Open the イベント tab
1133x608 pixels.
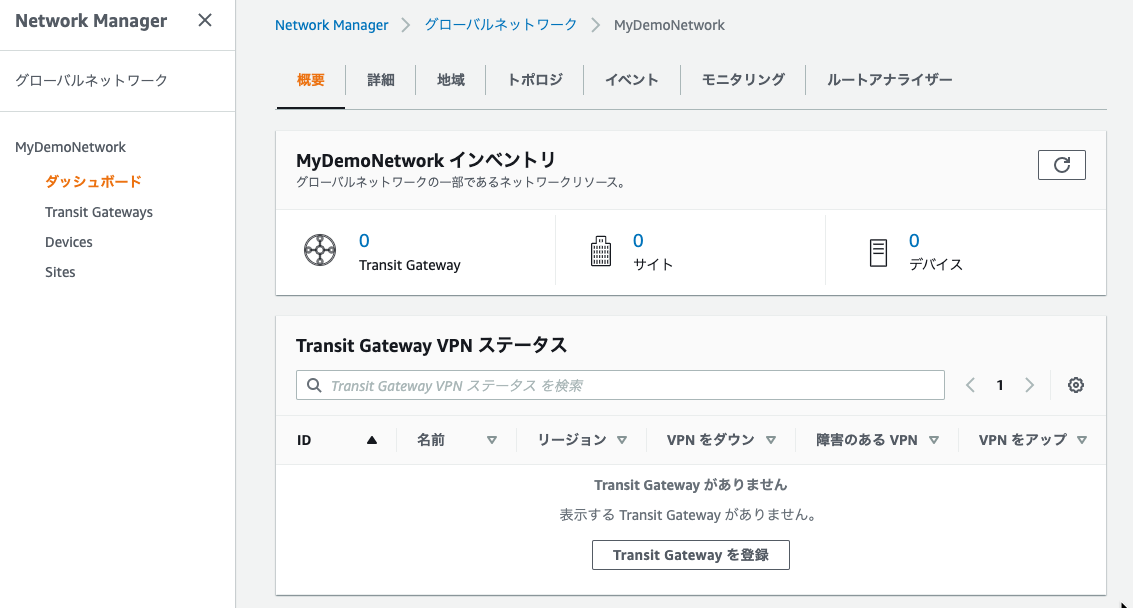click(632, 80)
